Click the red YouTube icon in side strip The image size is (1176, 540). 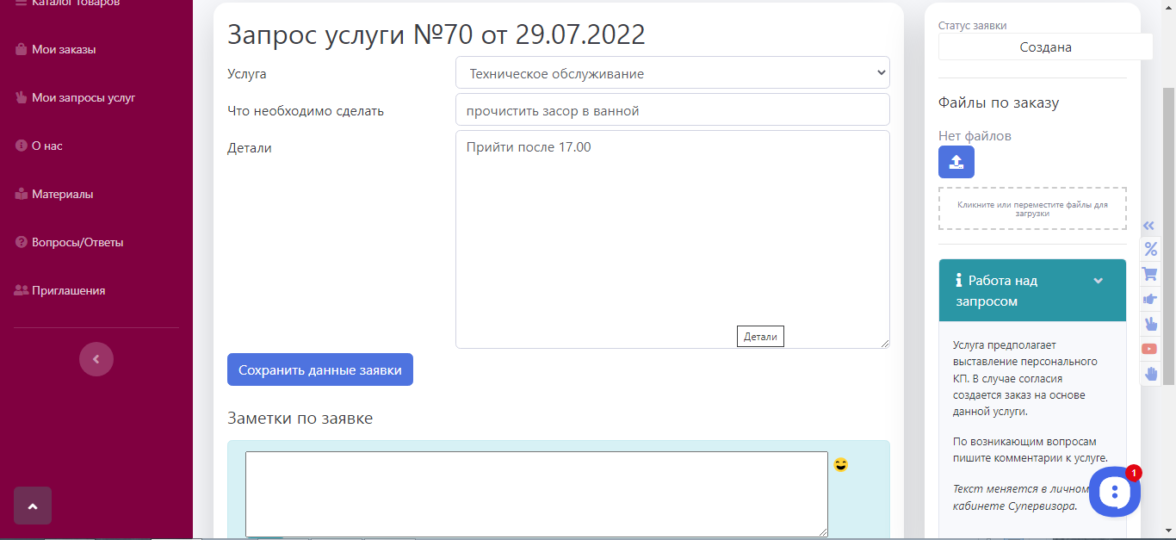click(1150, 349)
